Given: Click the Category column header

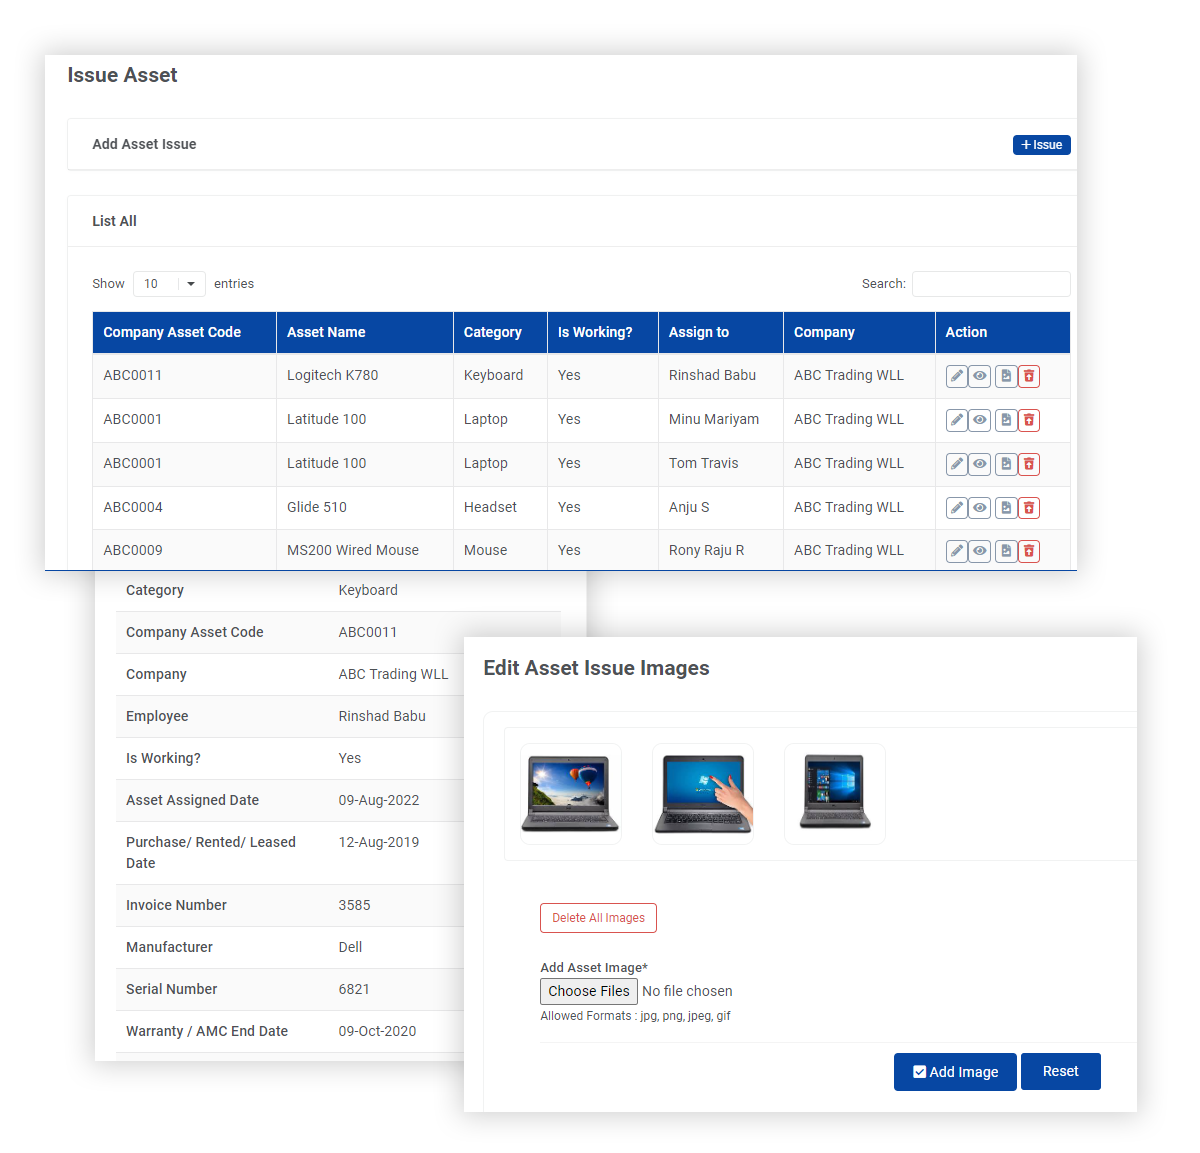Looking at the screenshot, I should coord(492,332).
